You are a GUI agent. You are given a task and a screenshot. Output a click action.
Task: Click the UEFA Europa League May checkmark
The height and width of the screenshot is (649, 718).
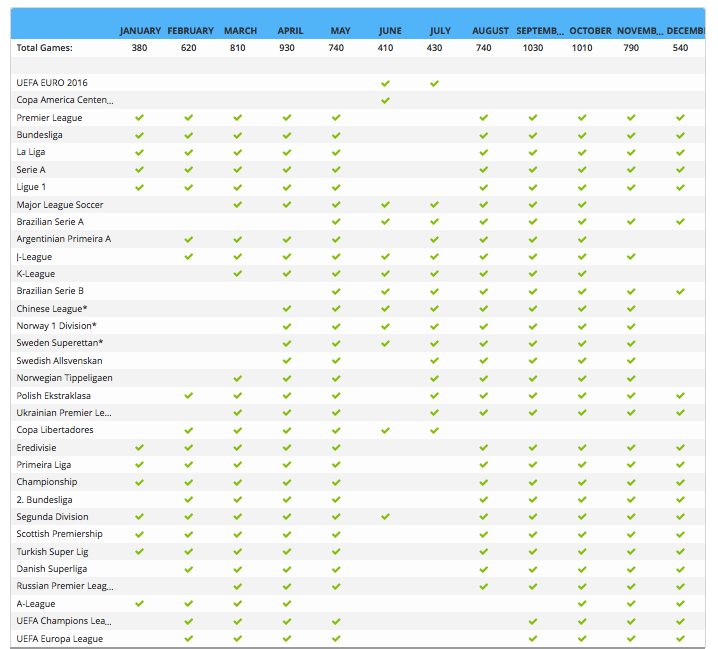336,638
